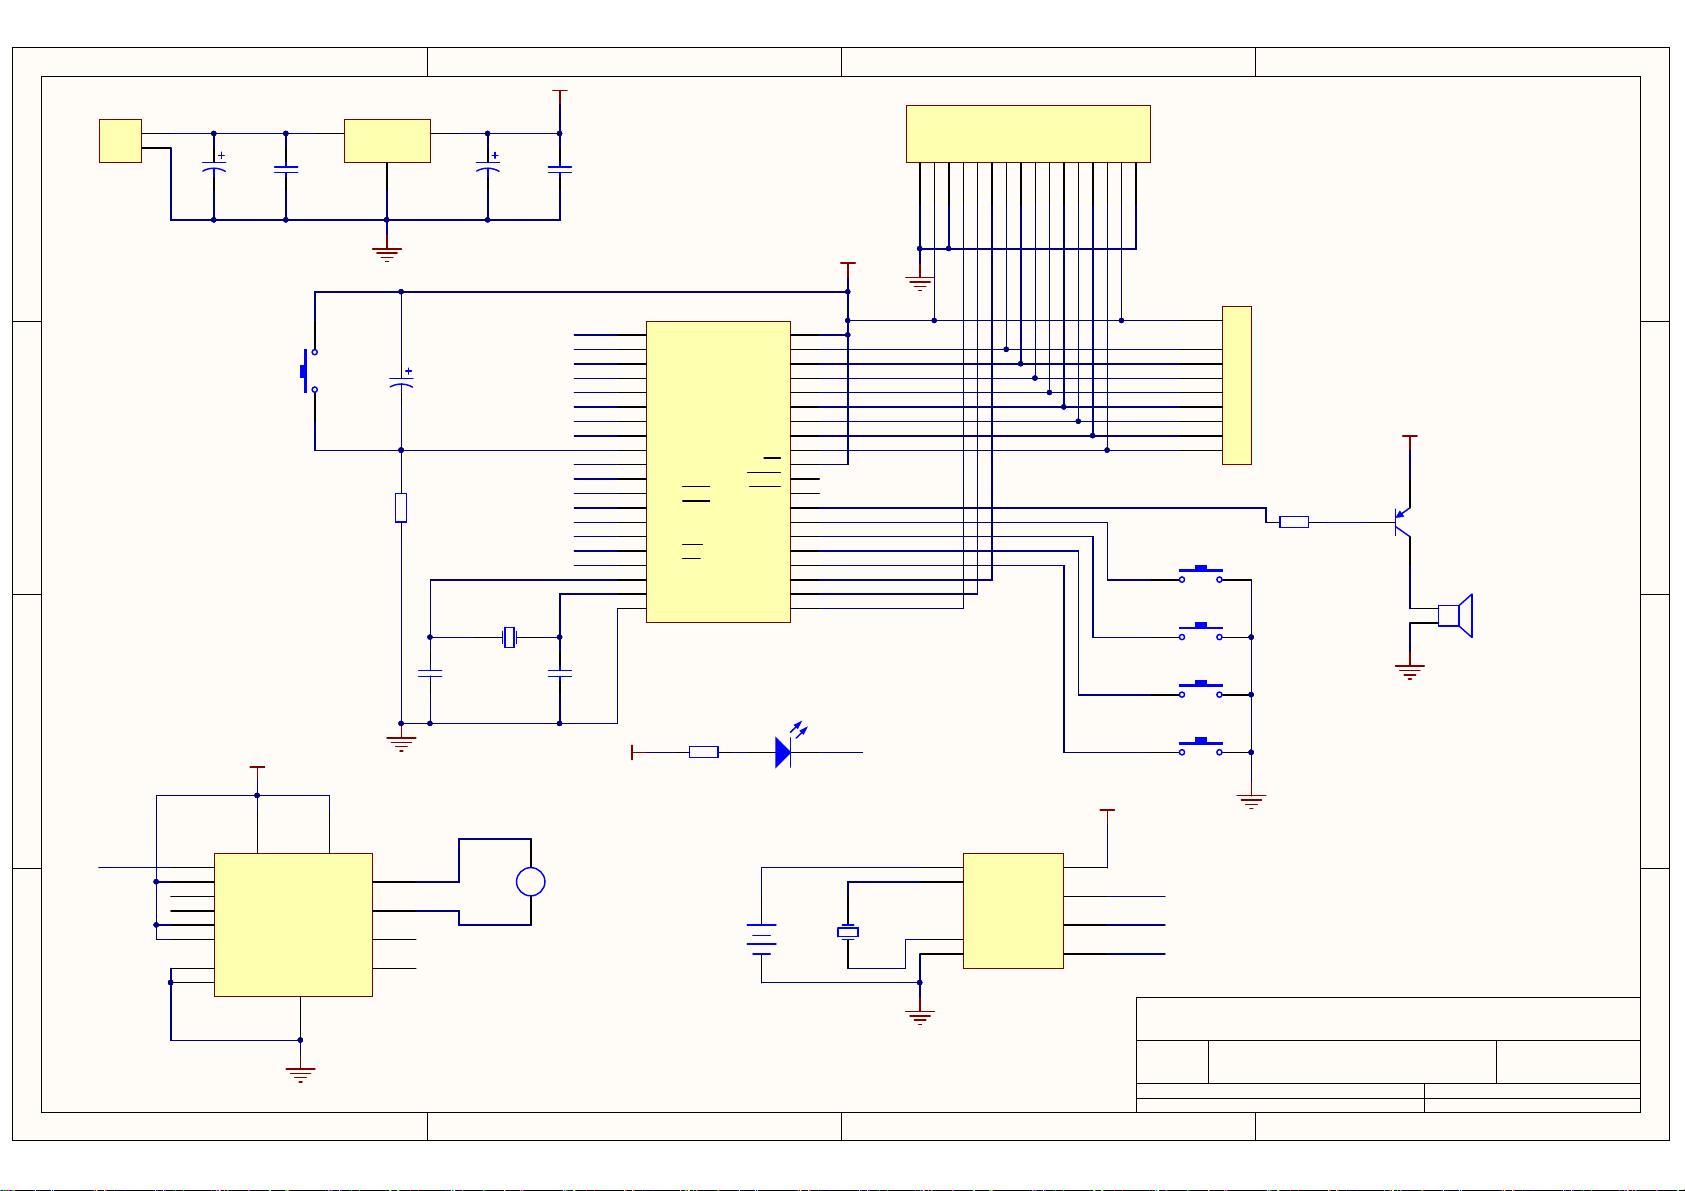The height and width of the screenshot is (1191, 1685).
Task: Select the non-polarized capacitor at the regulator output
Action: [560, 170]
